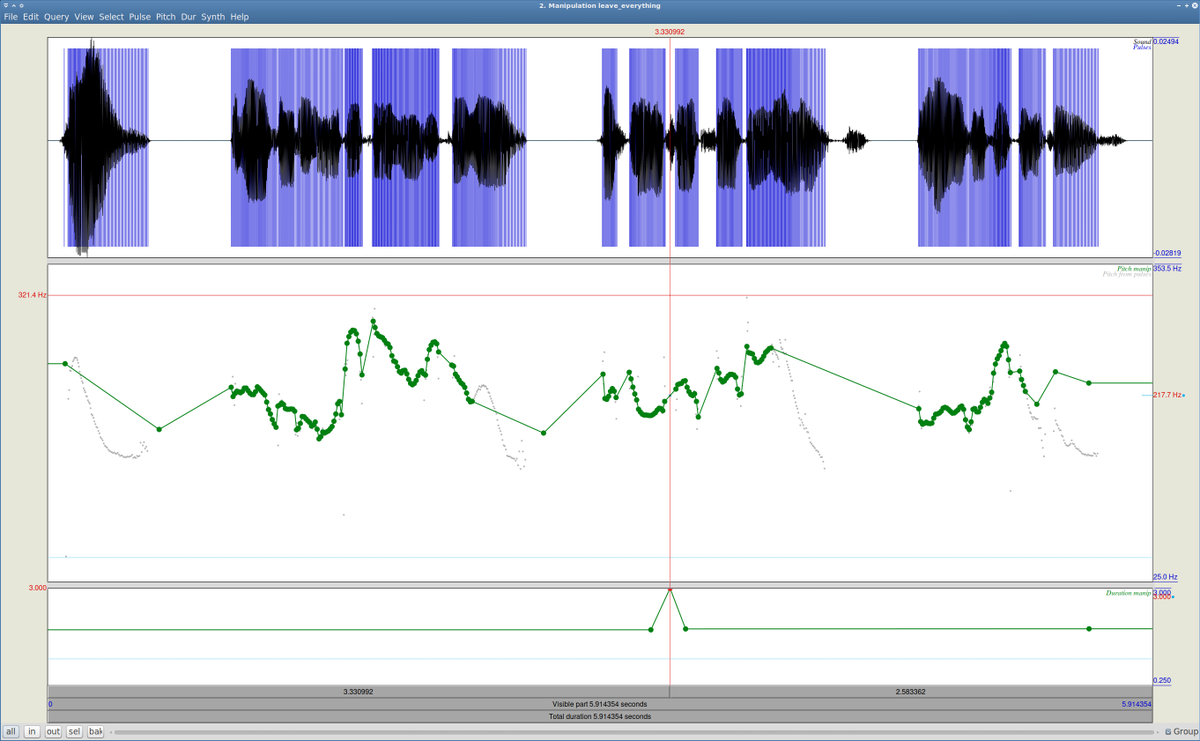Click the -0.02819 amplitude minimum label
The height and width of the screenshot is (741, 1200).
1166,254
